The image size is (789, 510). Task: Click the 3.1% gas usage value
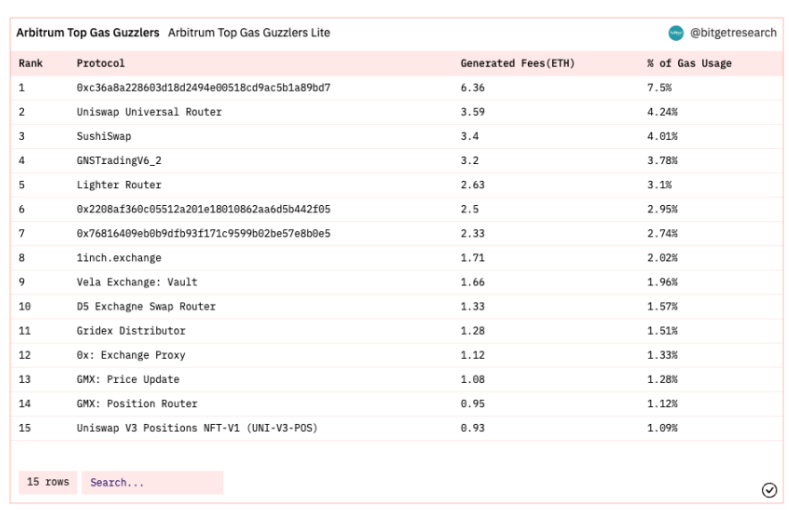point(659,185)
